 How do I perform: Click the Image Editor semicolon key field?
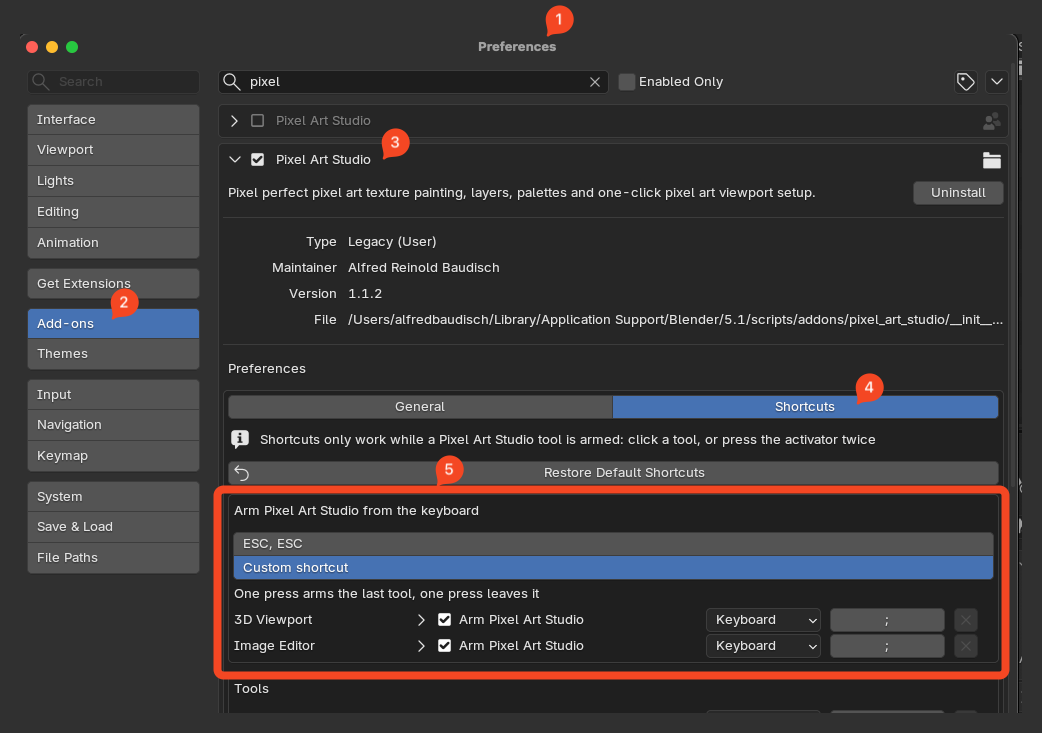pos(887,646)
